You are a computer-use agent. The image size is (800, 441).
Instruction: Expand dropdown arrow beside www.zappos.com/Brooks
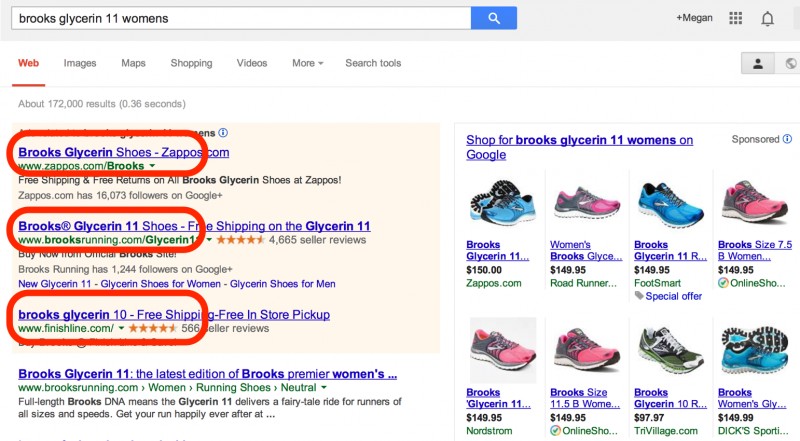click(x=152, y=166)
